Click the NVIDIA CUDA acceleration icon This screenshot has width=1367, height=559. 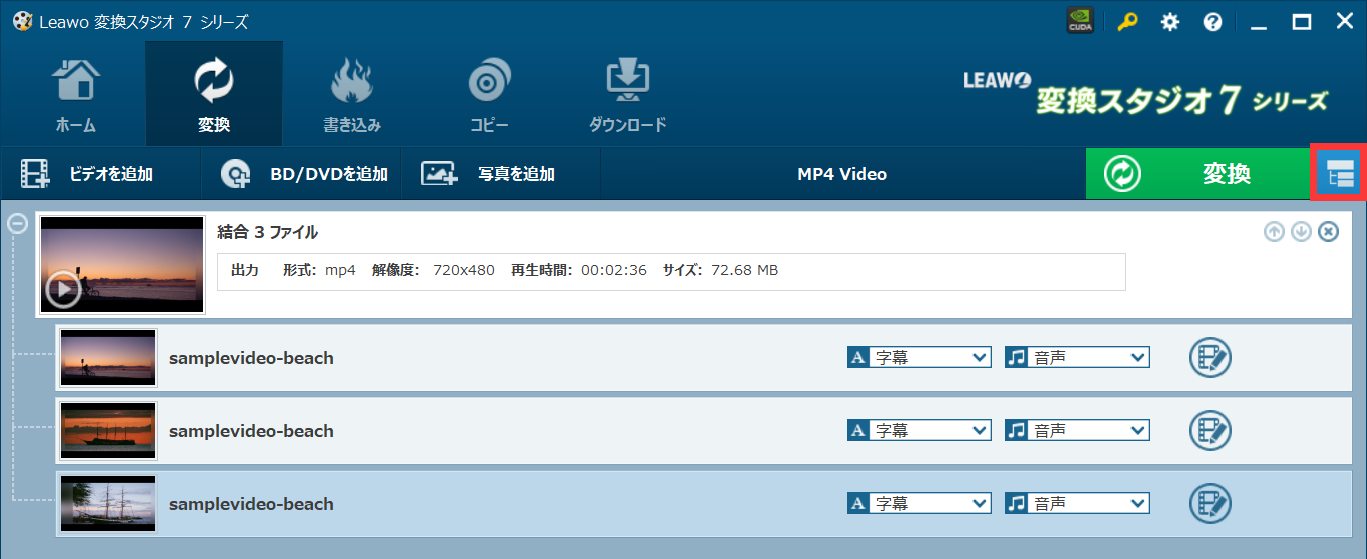point(1080,21)
